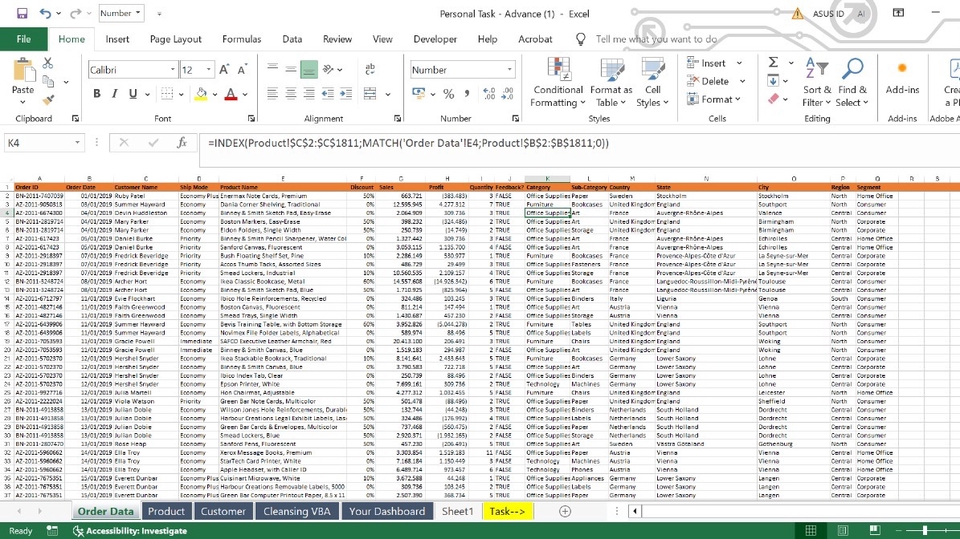
Task: Switch to the Developer ribbon tab
Action: tap(435, 39)
